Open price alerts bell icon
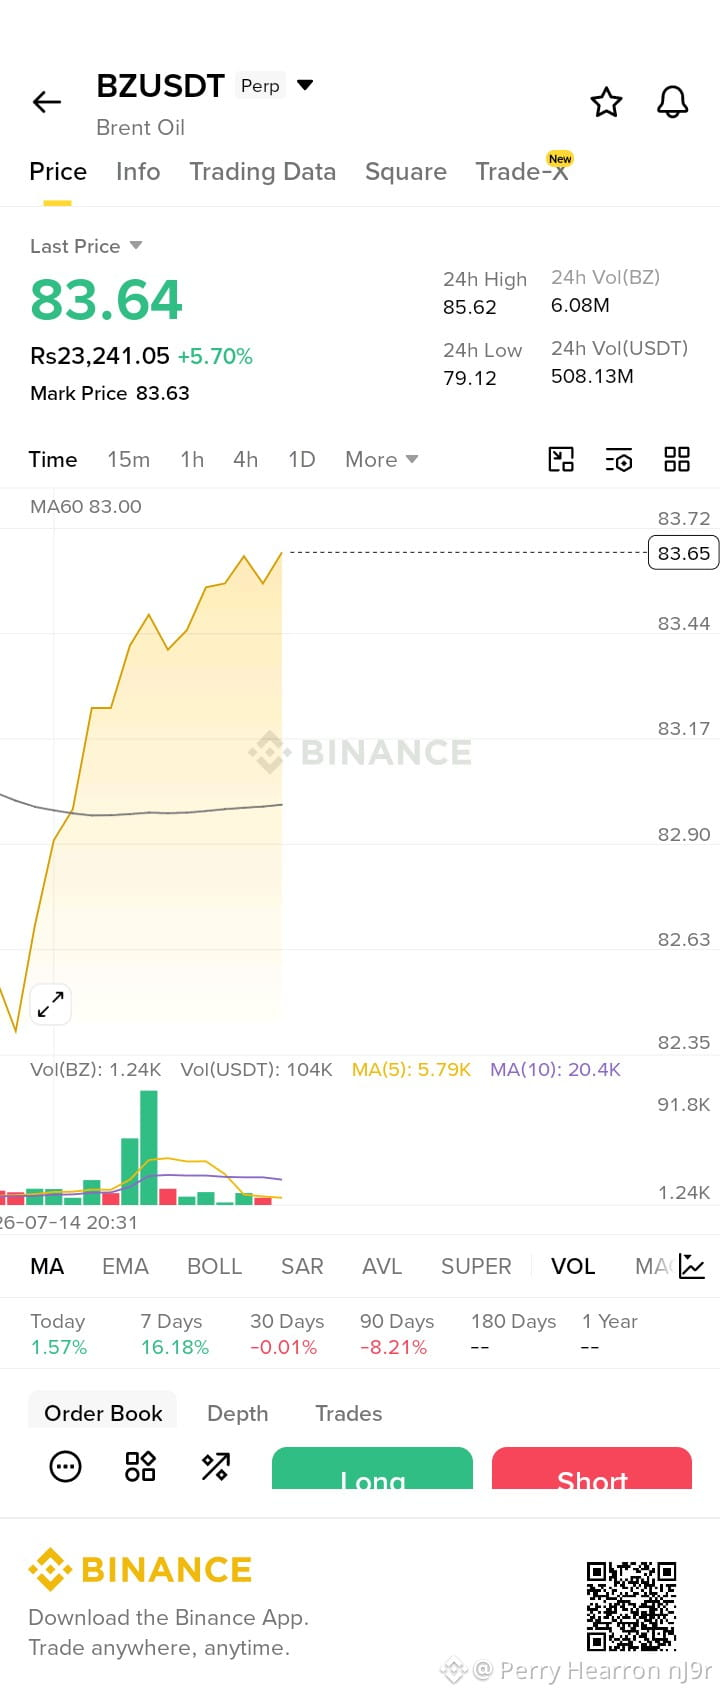The image size is (720, 1695). click(x=672, y=102)
